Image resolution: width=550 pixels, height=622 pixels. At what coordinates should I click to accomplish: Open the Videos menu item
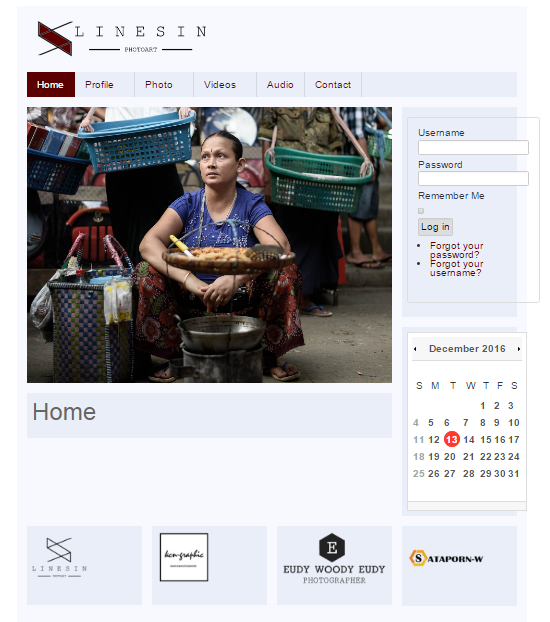coord(220,85)
